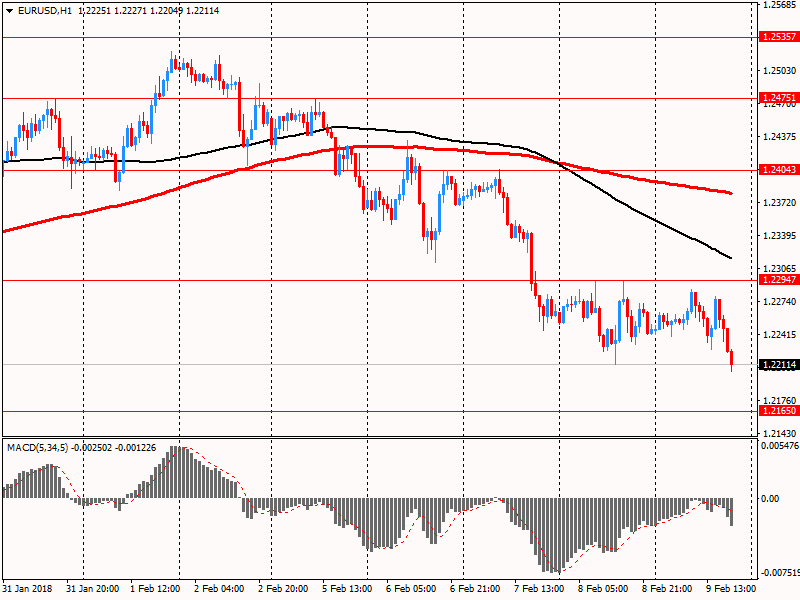The image size is (800, 600).
Task: Select the 1.24043 red level label
Action: [778, 170]
